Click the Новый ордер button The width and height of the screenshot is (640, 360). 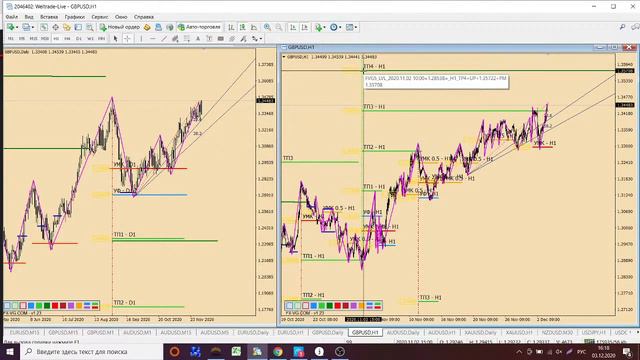(x=120, y=27)
